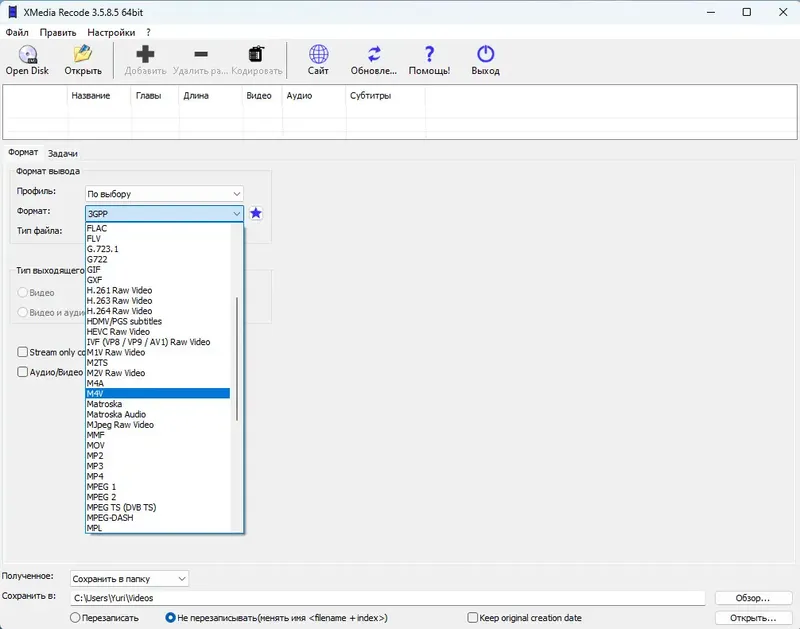Select MP3 in the format list
Screen dimensions: 800x629
158,466
